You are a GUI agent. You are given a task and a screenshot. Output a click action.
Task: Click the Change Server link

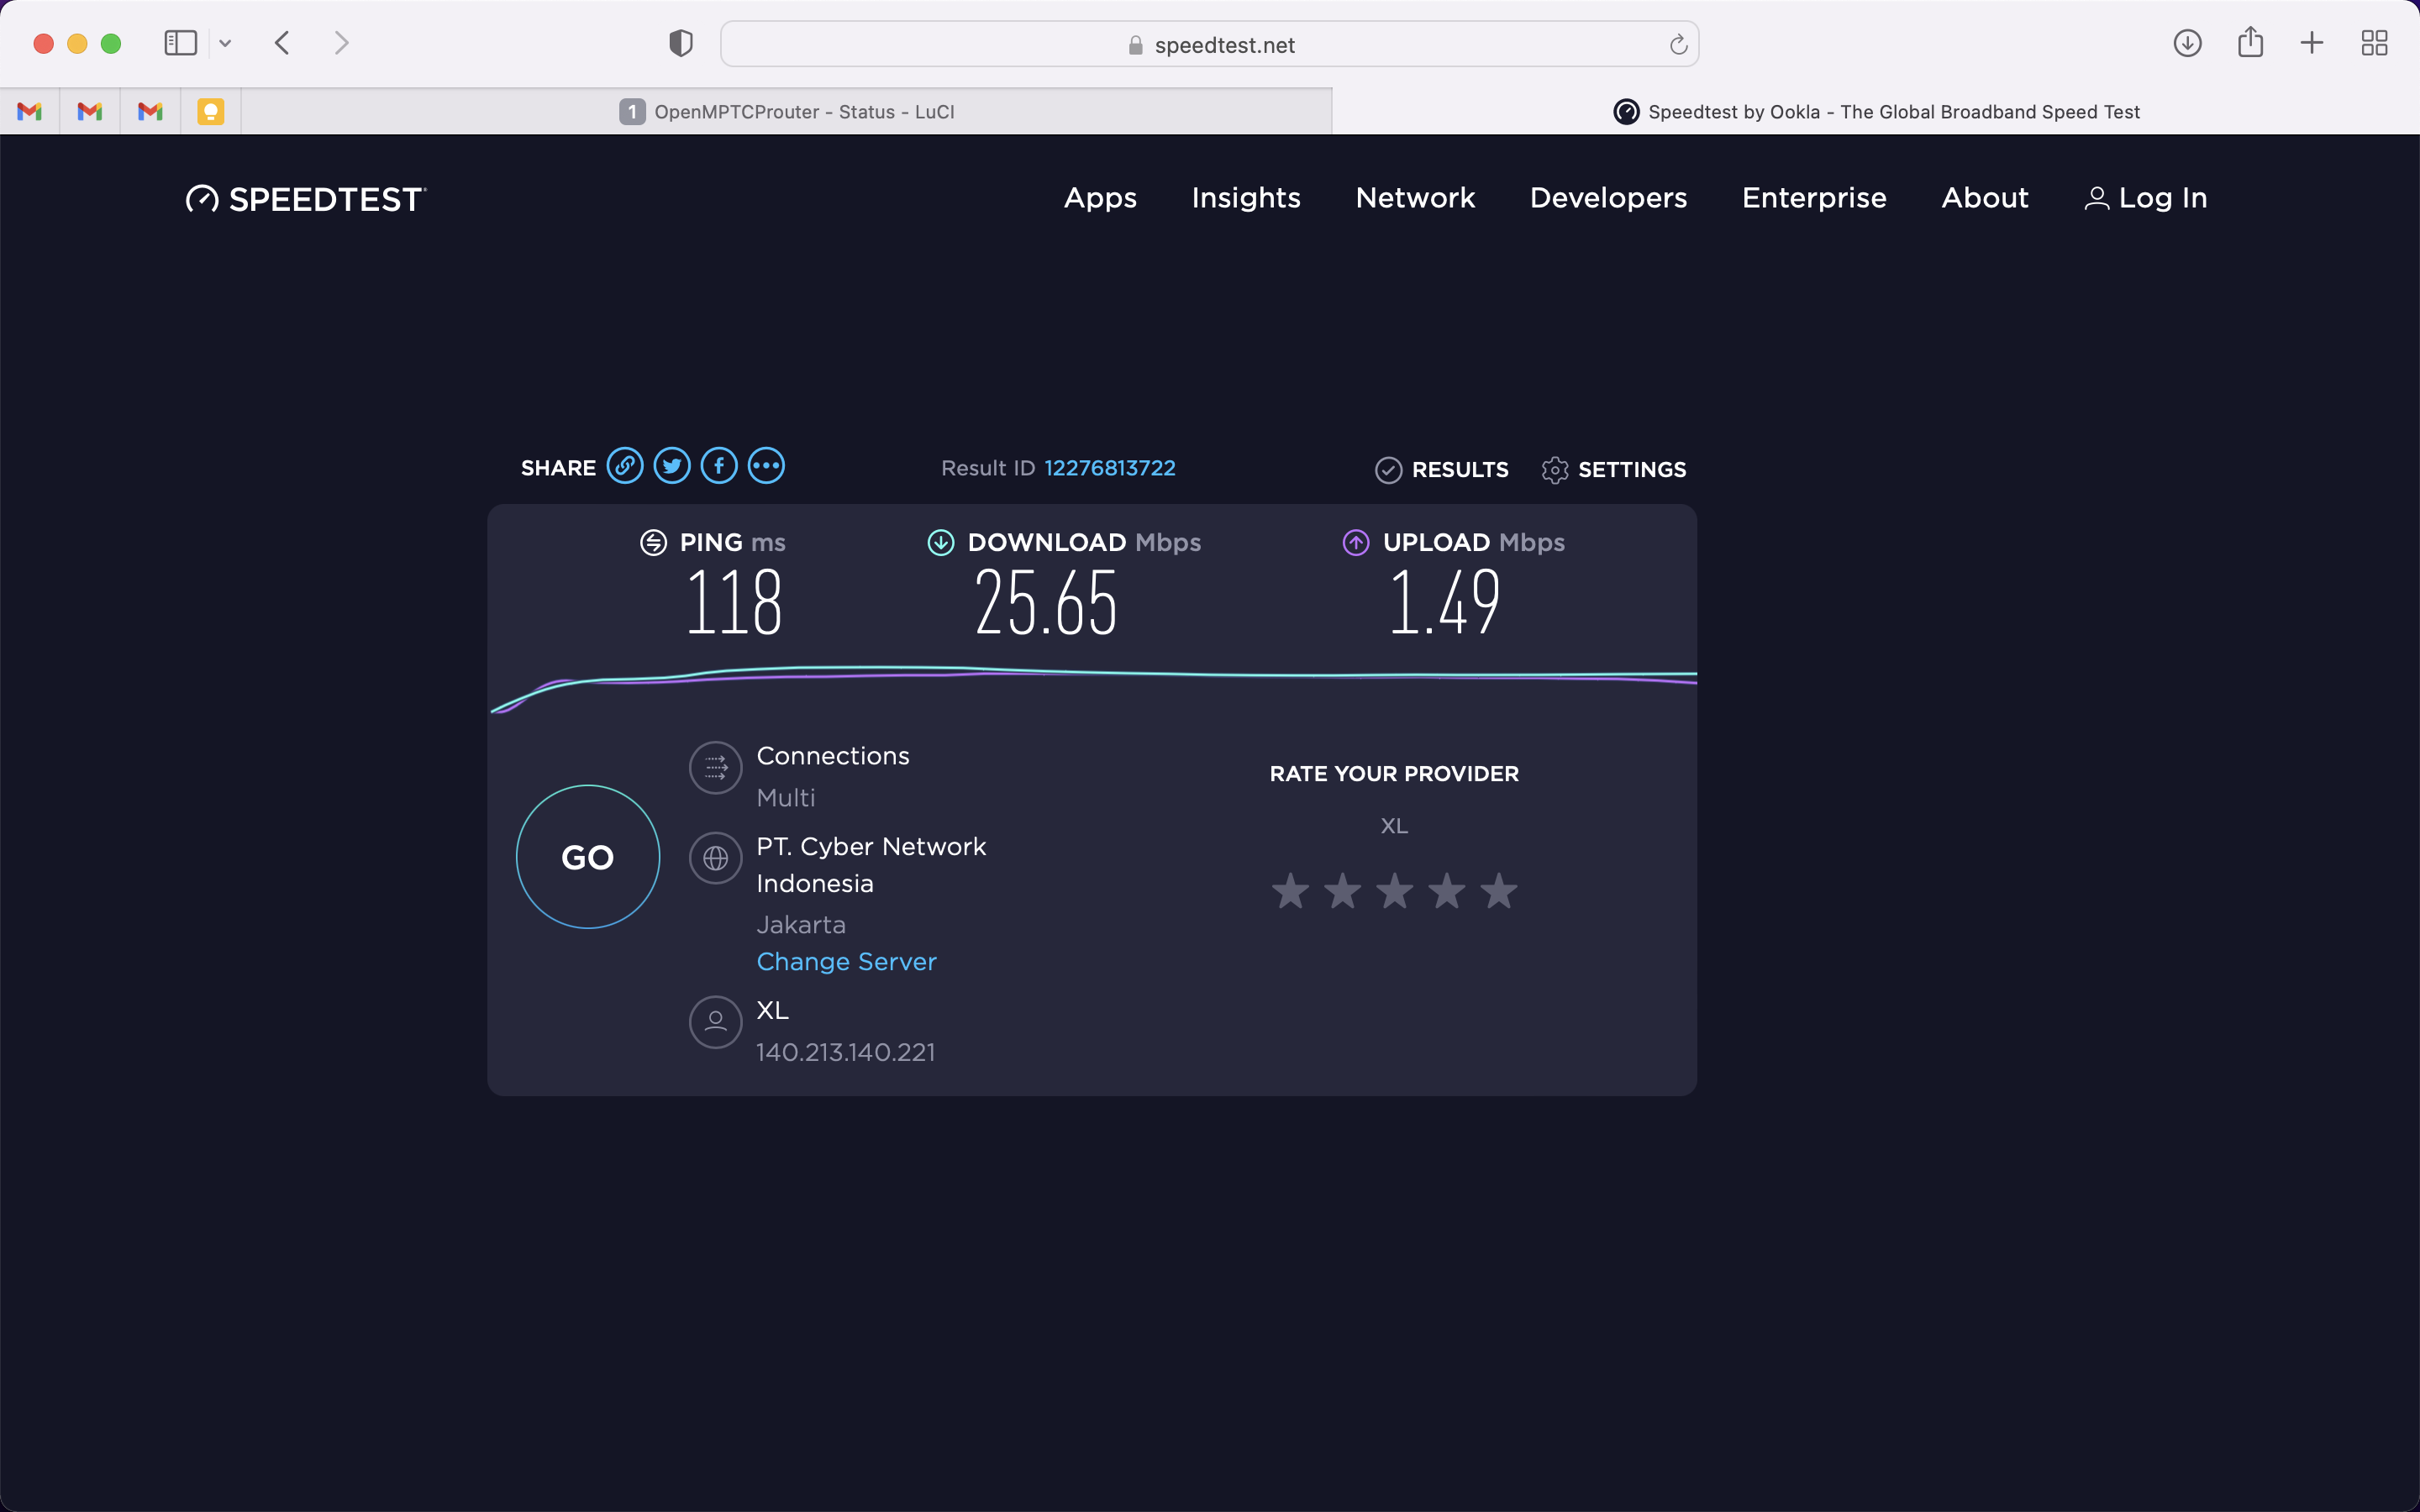point(846,961)
